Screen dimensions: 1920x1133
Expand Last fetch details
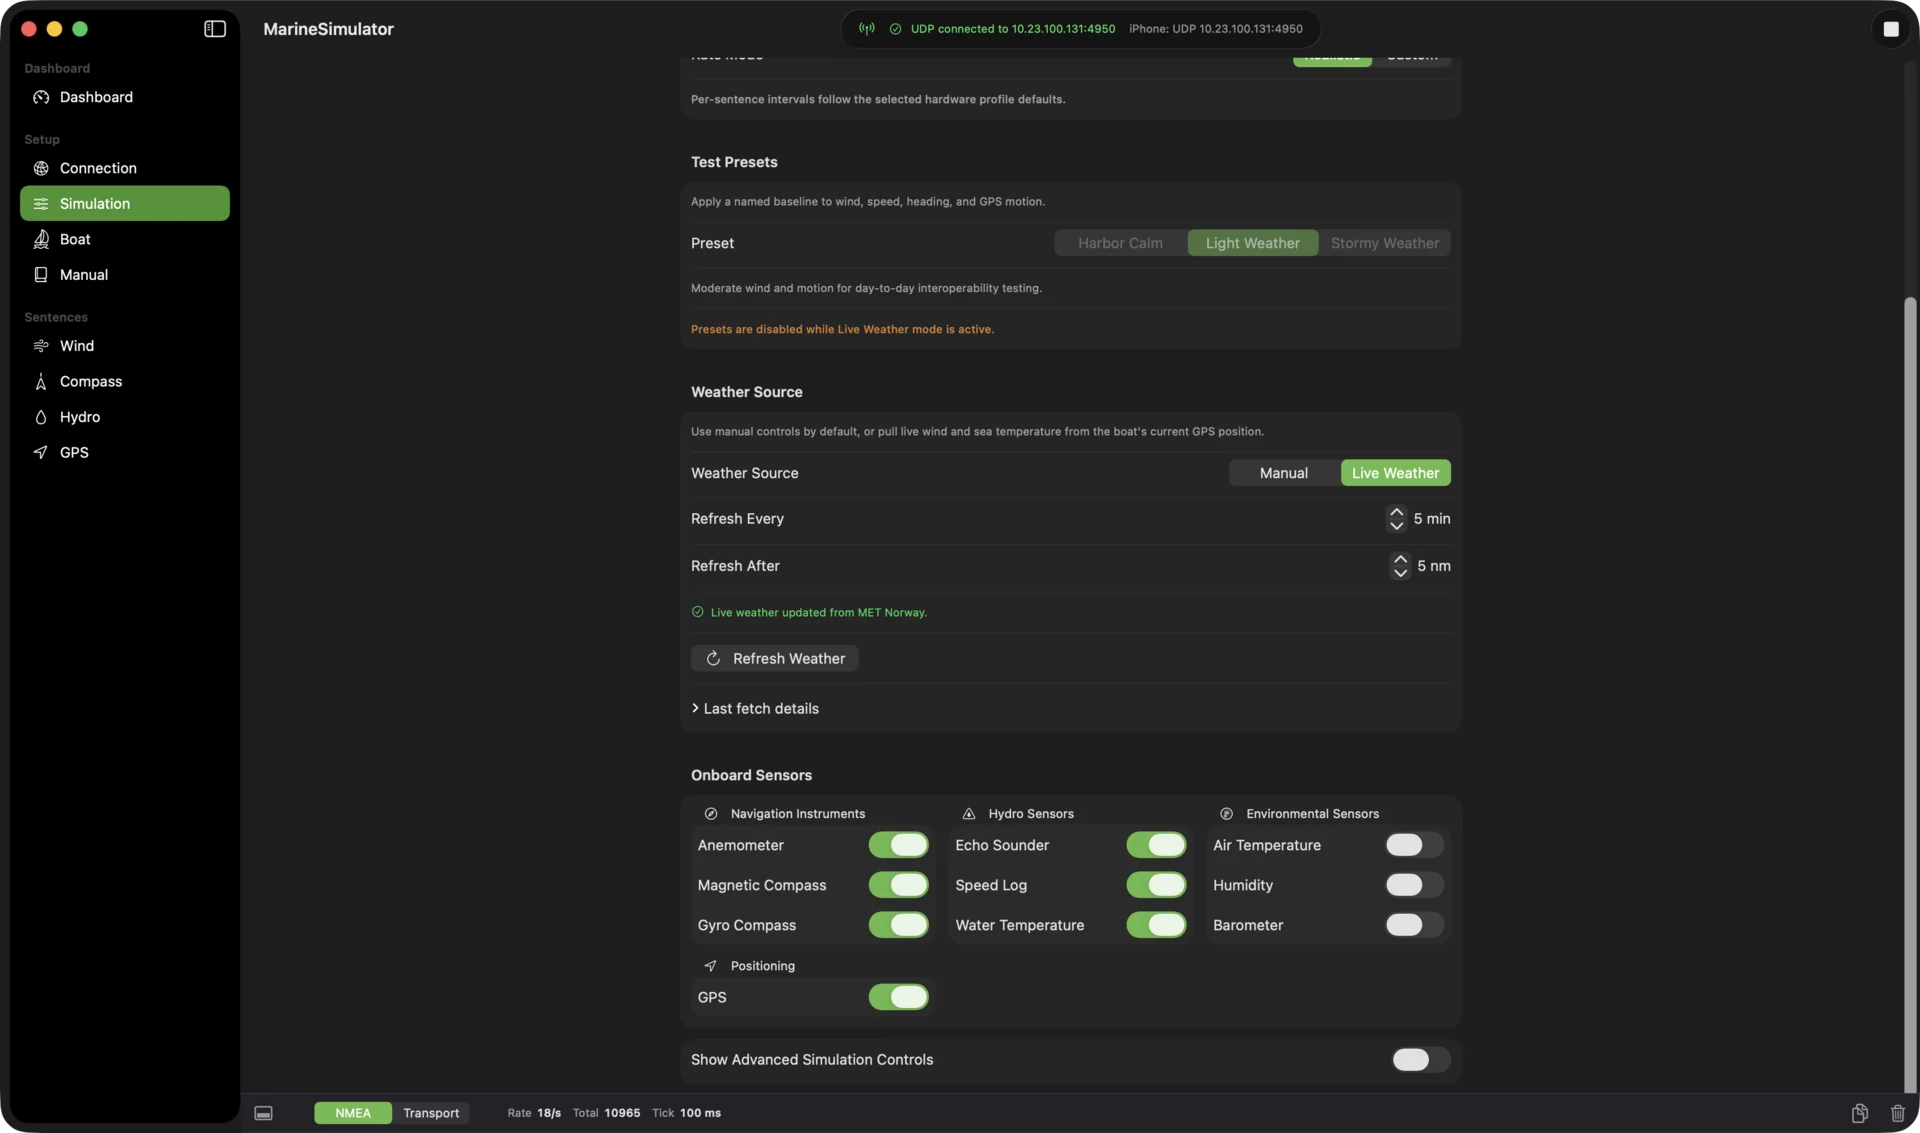755,709
